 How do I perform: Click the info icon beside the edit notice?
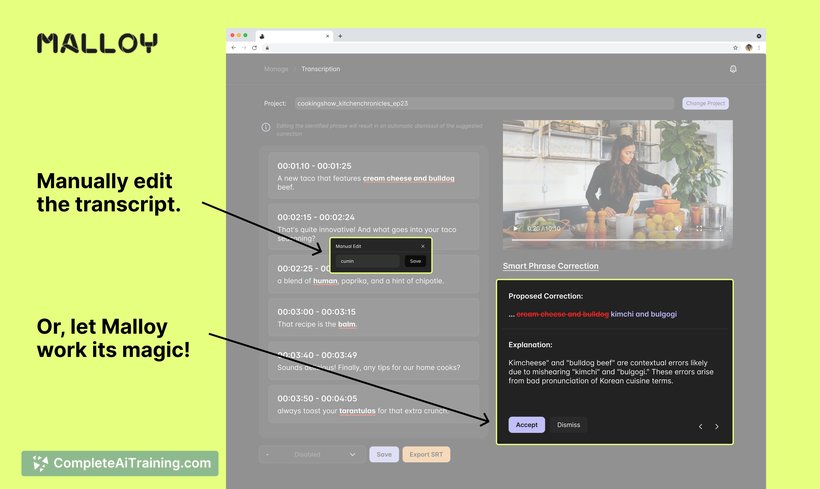pyautogui.click(x=266, y=127)
